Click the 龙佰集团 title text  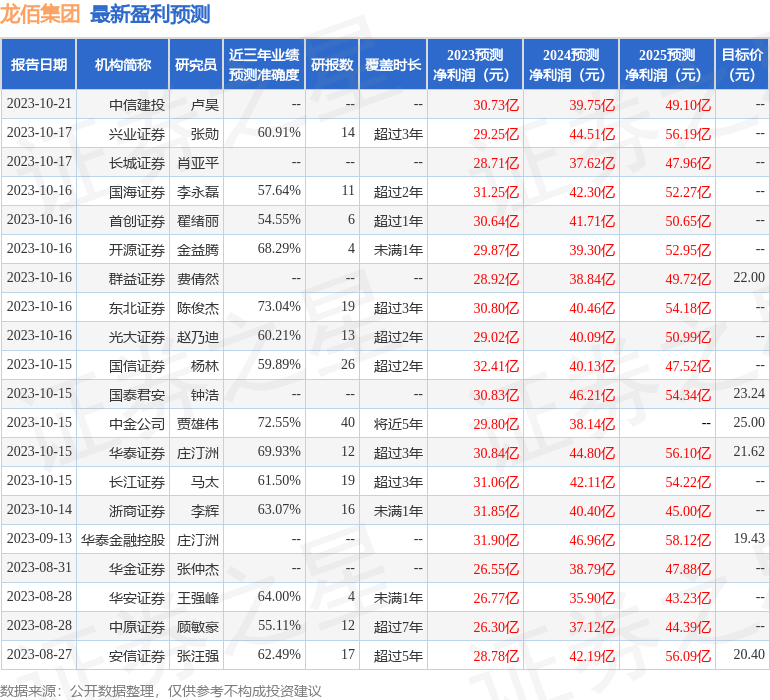[40, 14]
